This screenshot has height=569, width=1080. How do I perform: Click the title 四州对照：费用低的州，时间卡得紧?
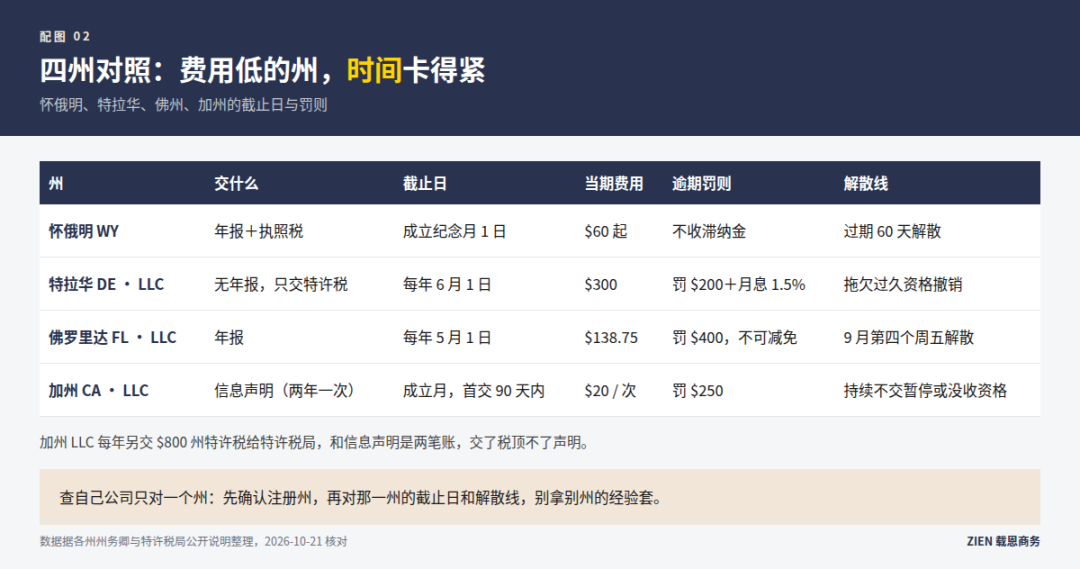coord(262,70)
